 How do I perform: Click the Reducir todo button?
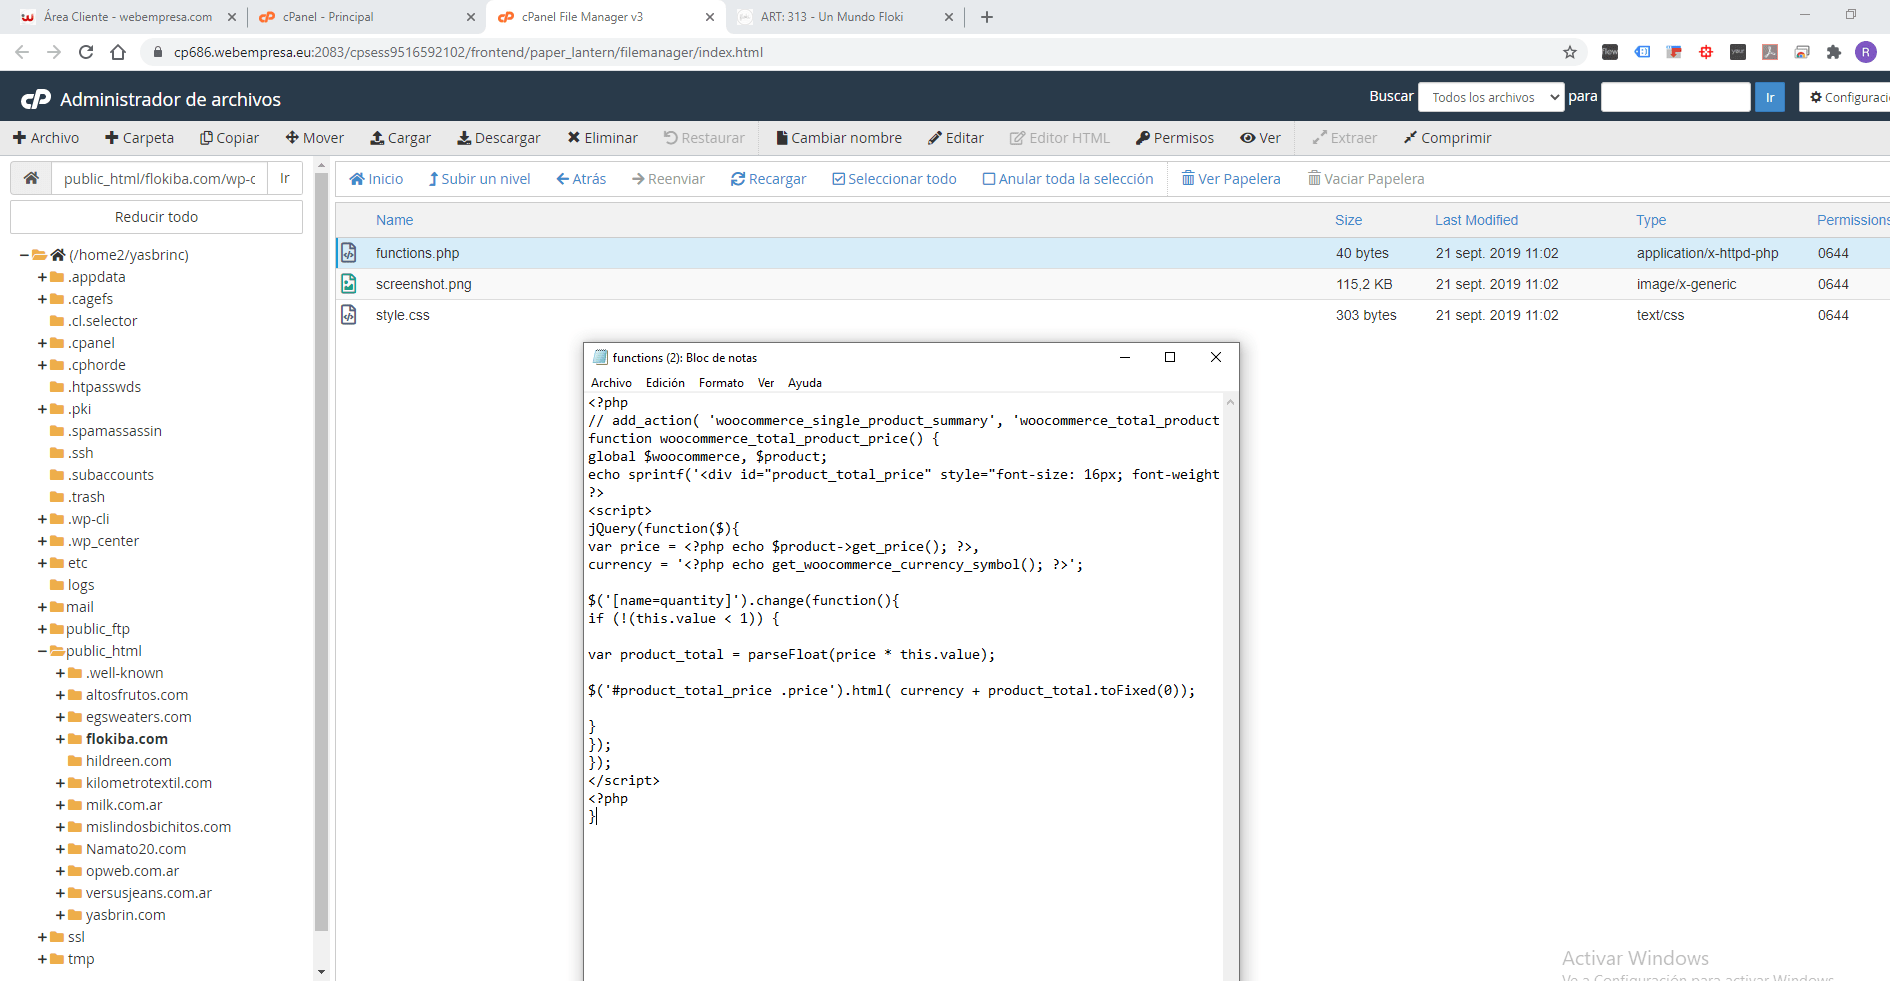tap(156, 217)
